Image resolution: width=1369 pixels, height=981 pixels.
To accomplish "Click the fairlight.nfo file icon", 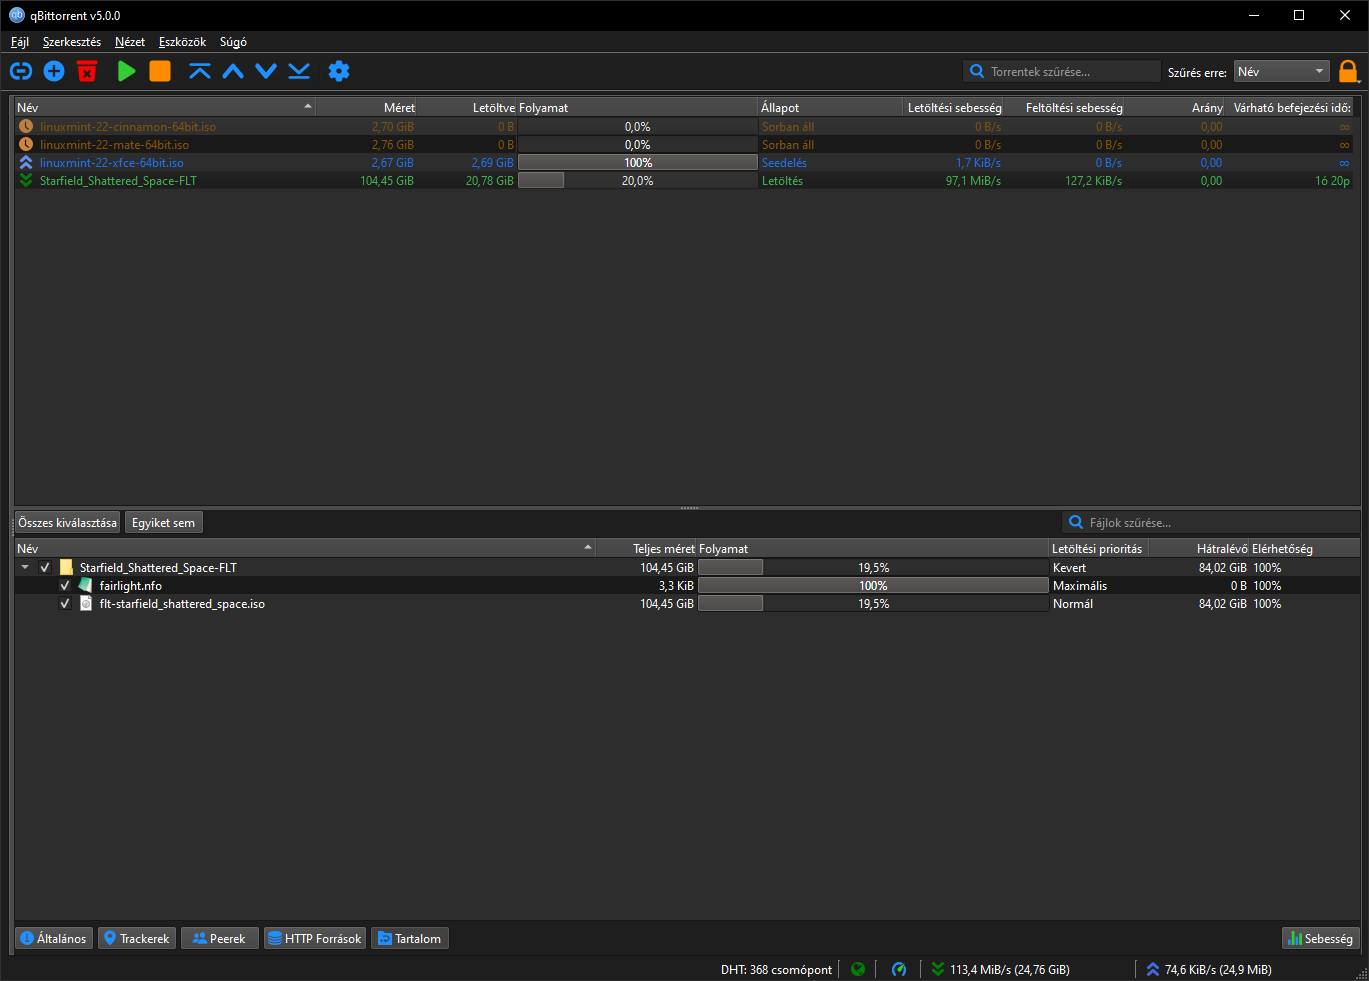I will click(x=86, y=585).
